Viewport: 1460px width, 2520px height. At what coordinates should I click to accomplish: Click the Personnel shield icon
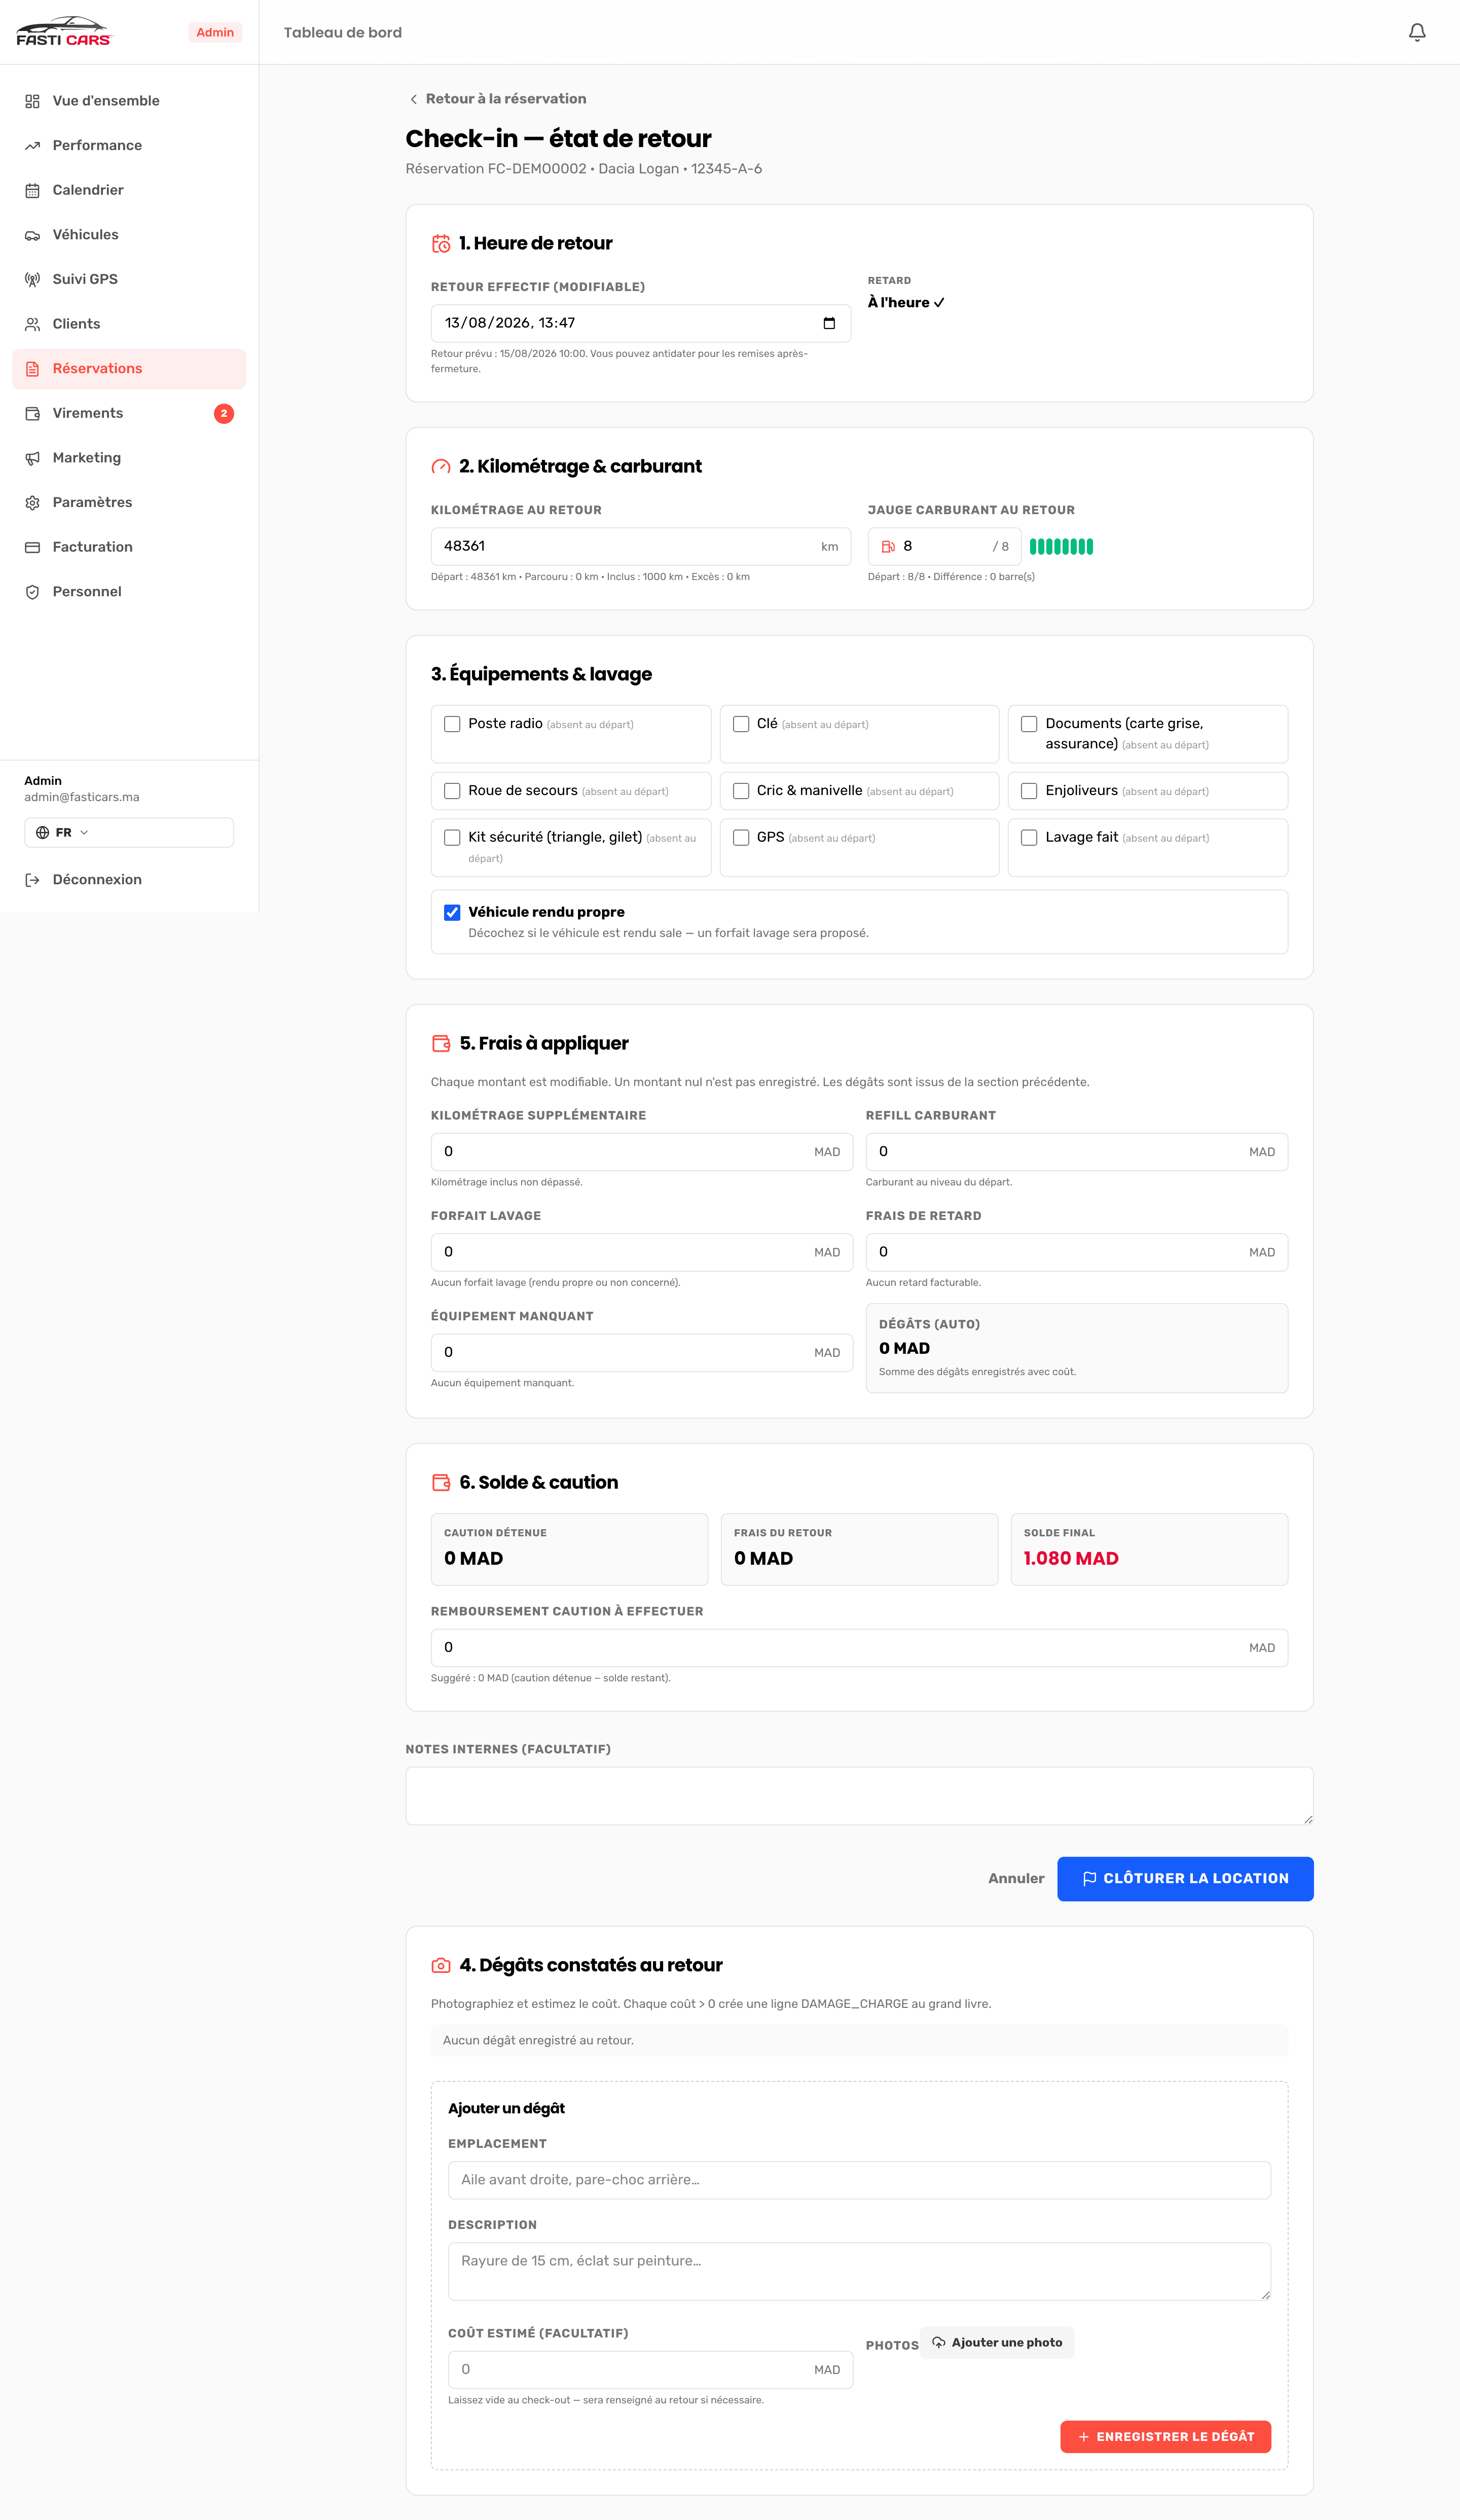tap(32, 592)
